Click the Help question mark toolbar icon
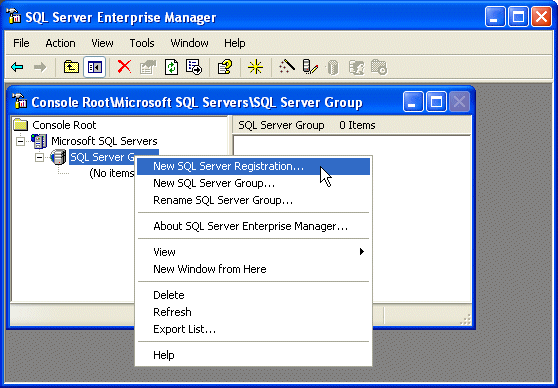Screen dimensions: 558x388 point(225,67)
